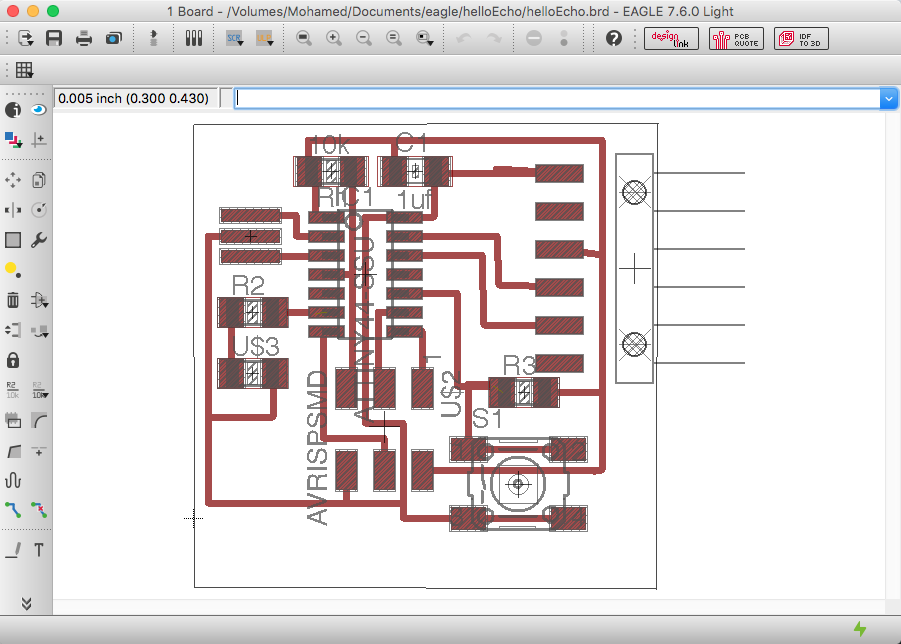Image resolution: width=901 pixels, height=644 pixels.
Task: Click the PCB Quote button
Action: [x=736, y=38]
